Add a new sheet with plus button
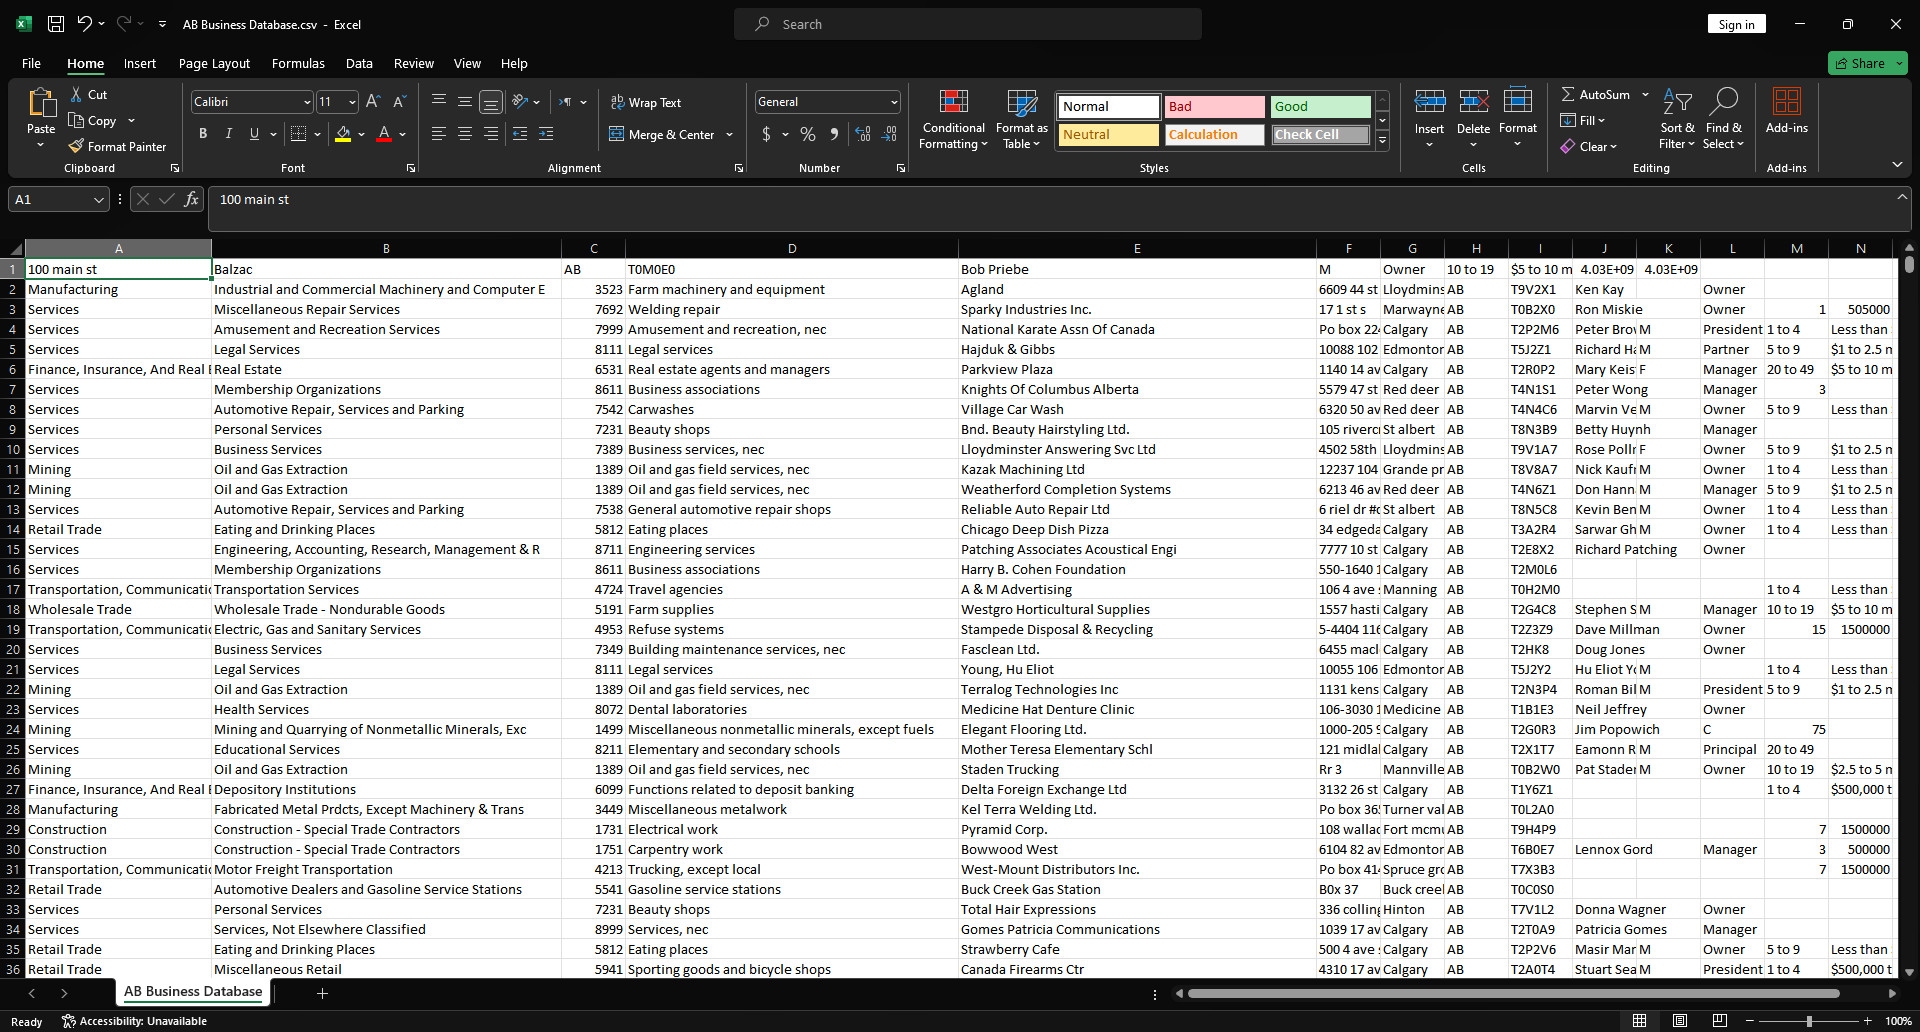 tap(322, 993)
